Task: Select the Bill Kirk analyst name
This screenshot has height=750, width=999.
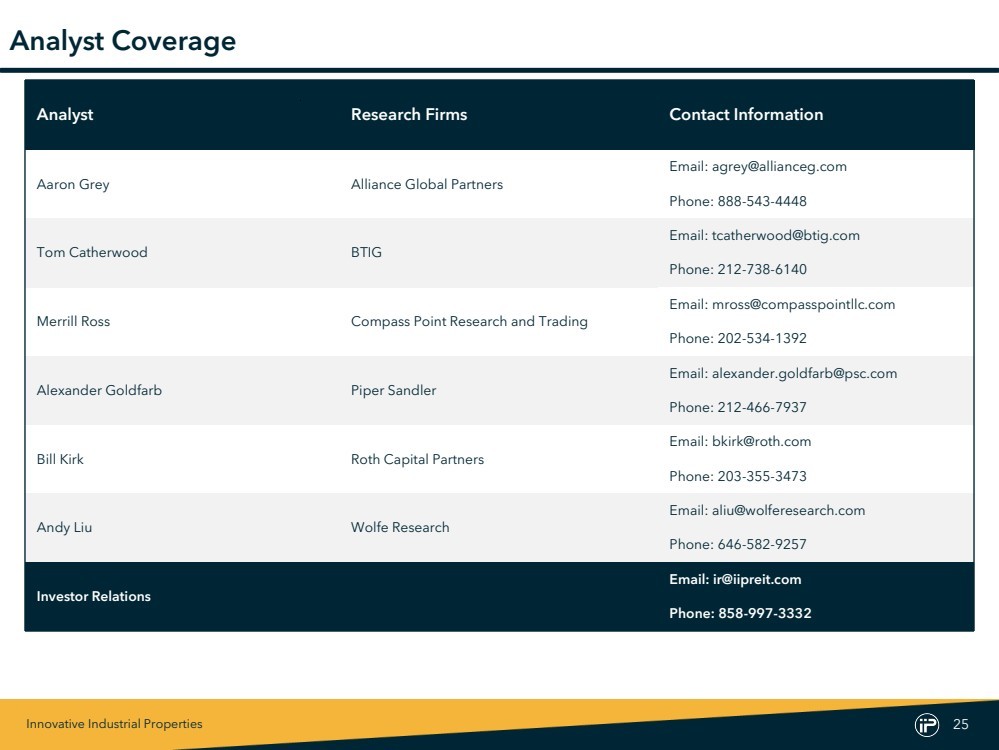Action: (60, 459)
